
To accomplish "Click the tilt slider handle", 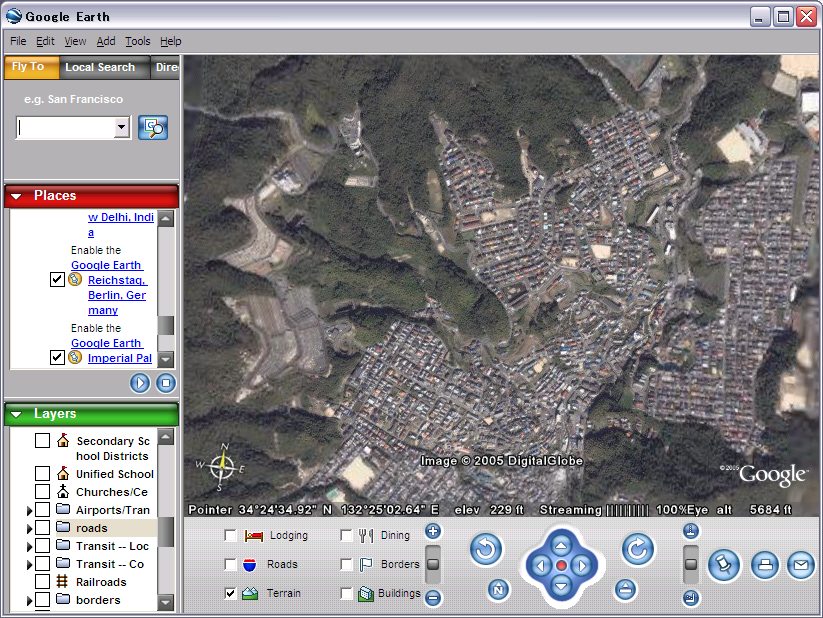I will pyautogui.click(x=690, y=565).
